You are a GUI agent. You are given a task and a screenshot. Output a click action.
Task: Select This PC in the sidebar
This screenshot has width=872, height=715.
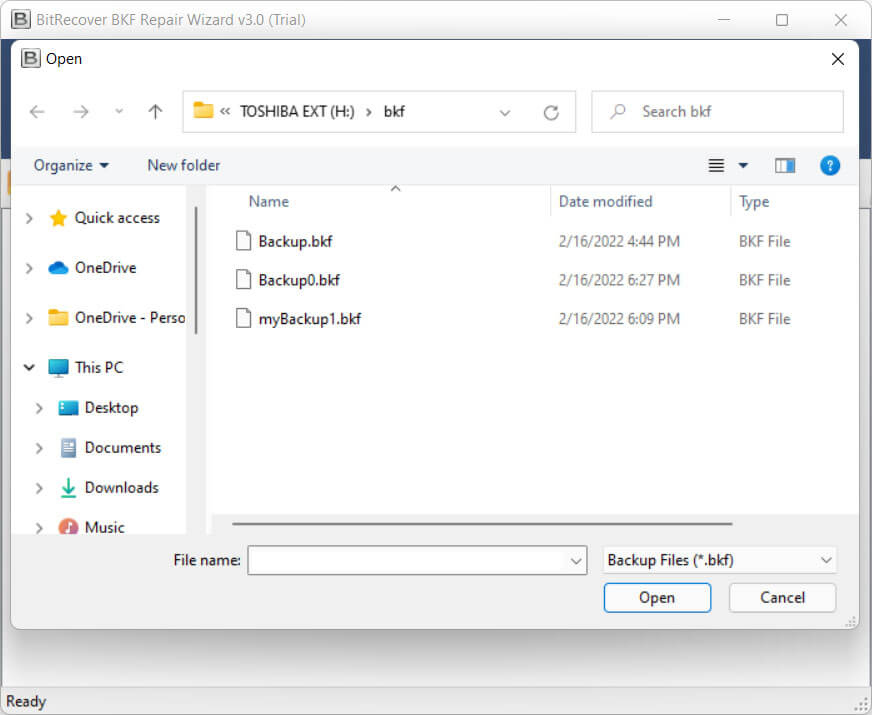tap(99, 368)
